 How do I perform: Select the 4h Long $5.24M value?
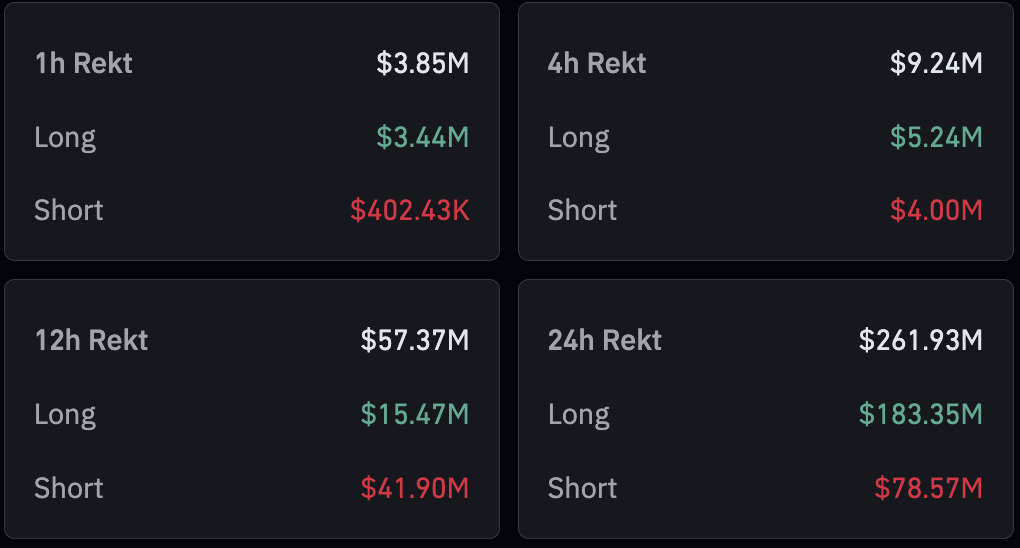[936, 137]
